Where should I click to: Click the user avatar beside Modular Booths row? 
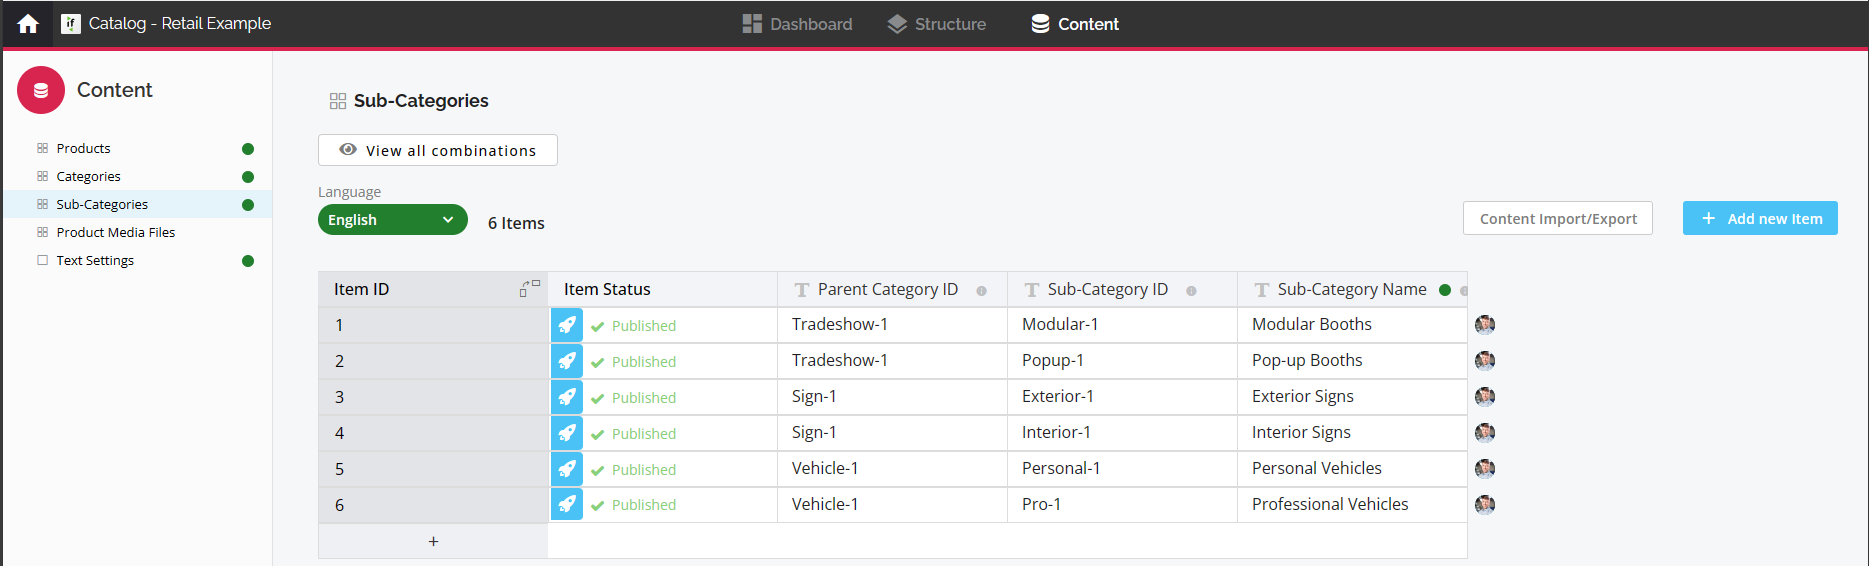click(x=1485, y=324)
